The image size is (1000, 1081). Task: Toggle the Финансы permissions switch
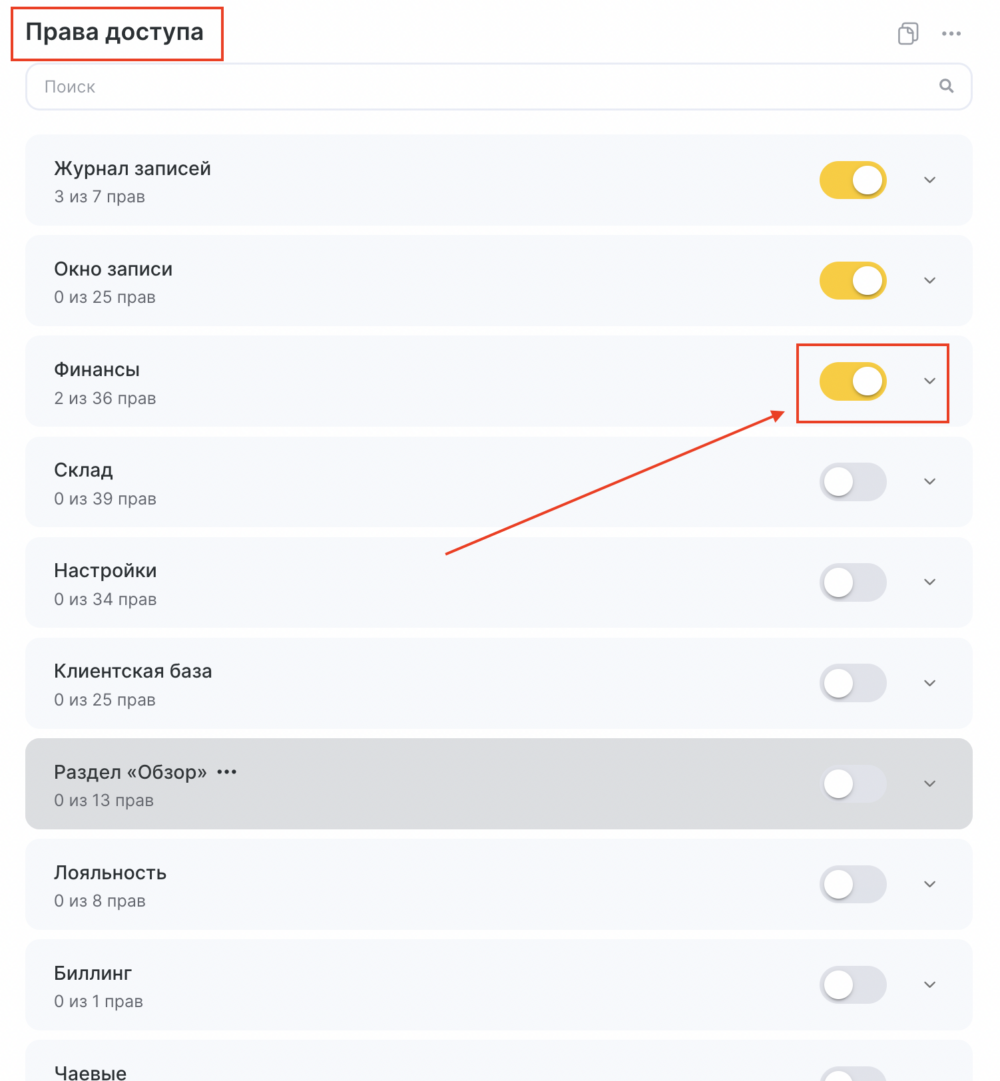pos(853,381)
